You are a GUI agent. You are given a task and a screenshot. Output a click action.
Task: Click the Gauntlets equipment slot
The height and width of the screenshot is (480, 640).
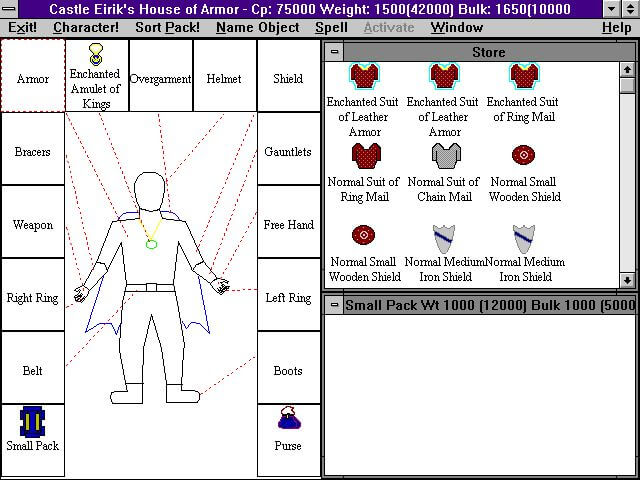[x=289, y=149]
